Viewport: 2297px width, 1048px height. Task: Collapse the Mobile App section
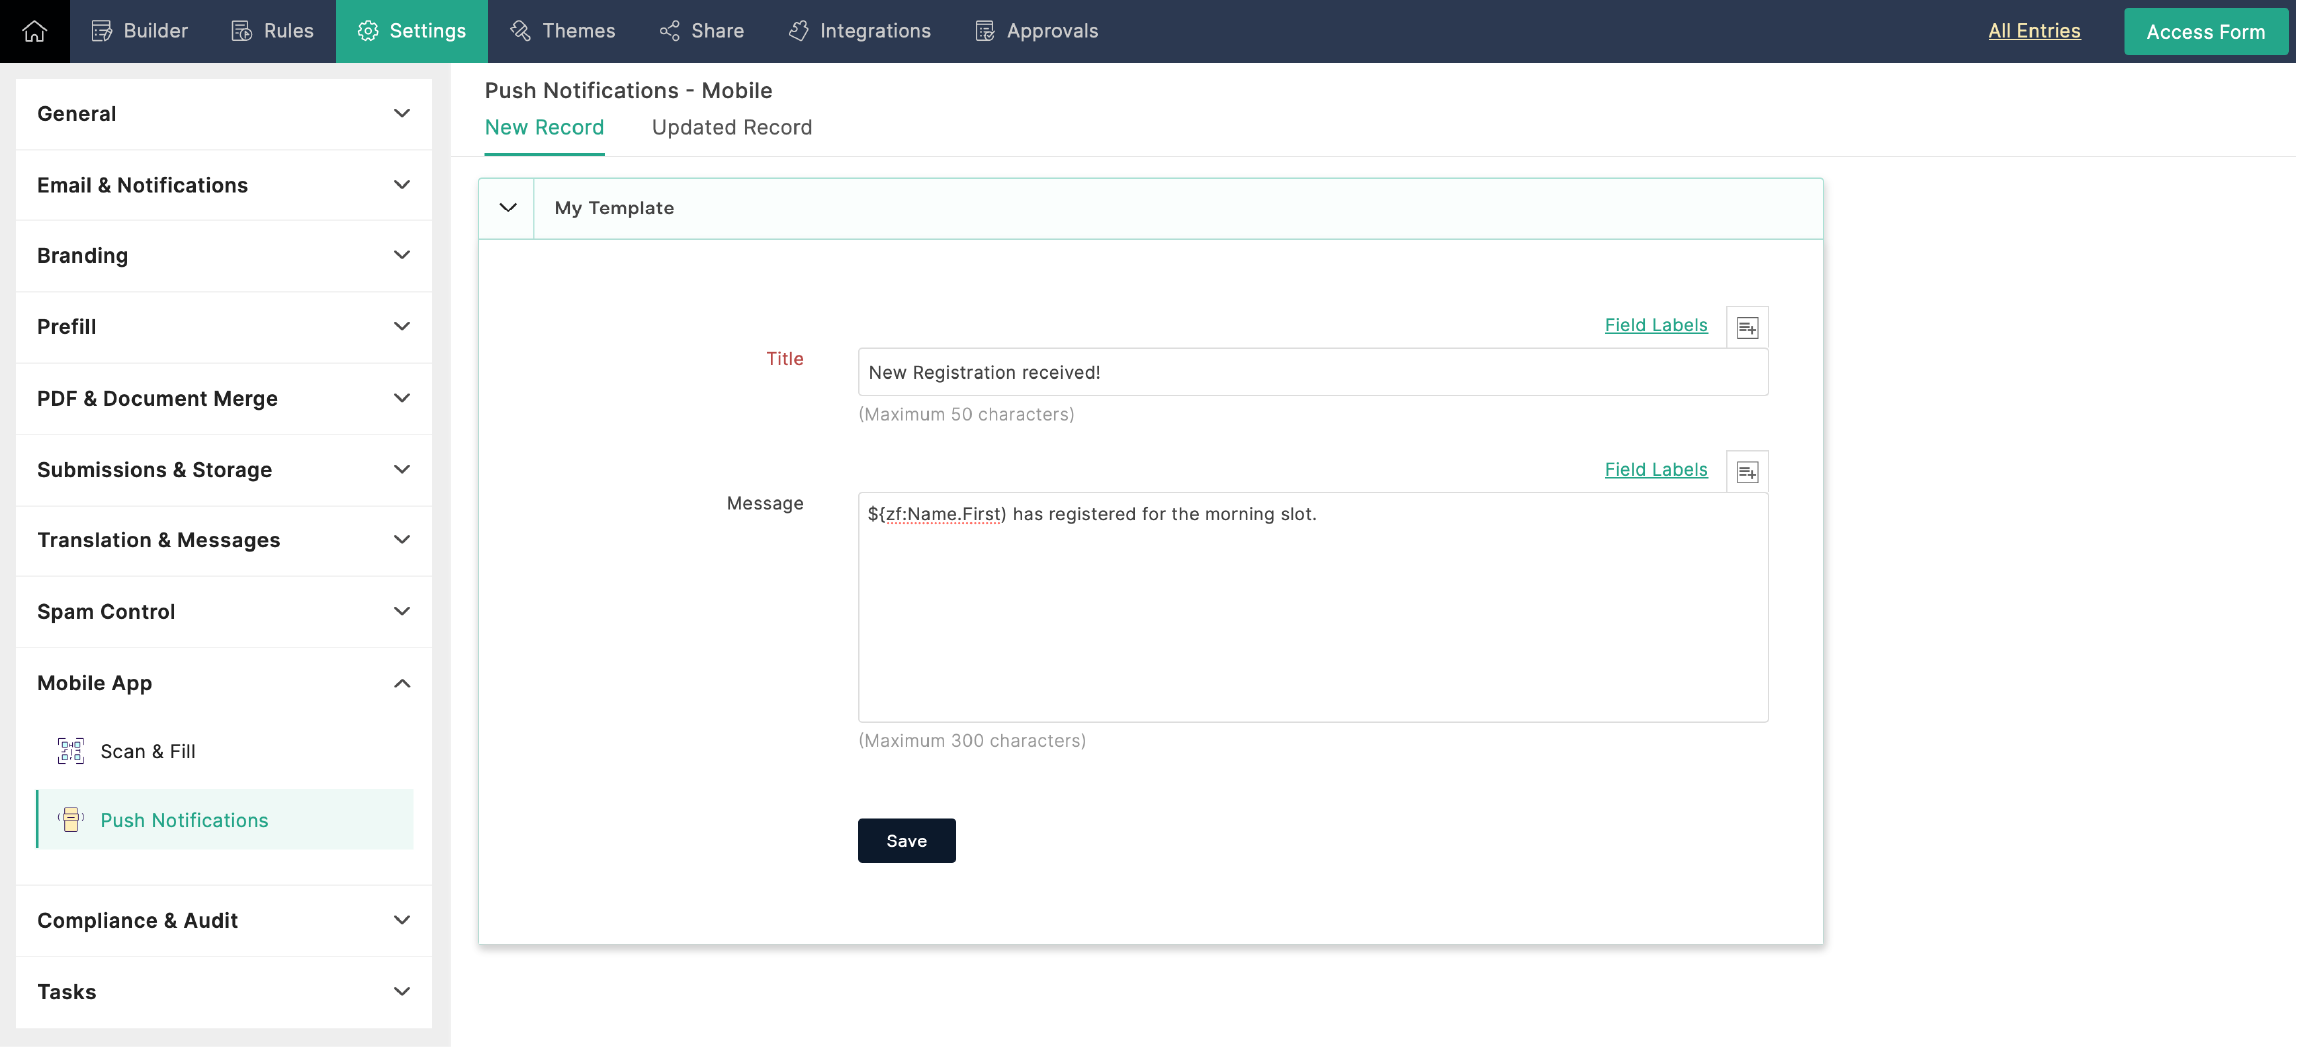pyautogui.click(x=224, y=683)
